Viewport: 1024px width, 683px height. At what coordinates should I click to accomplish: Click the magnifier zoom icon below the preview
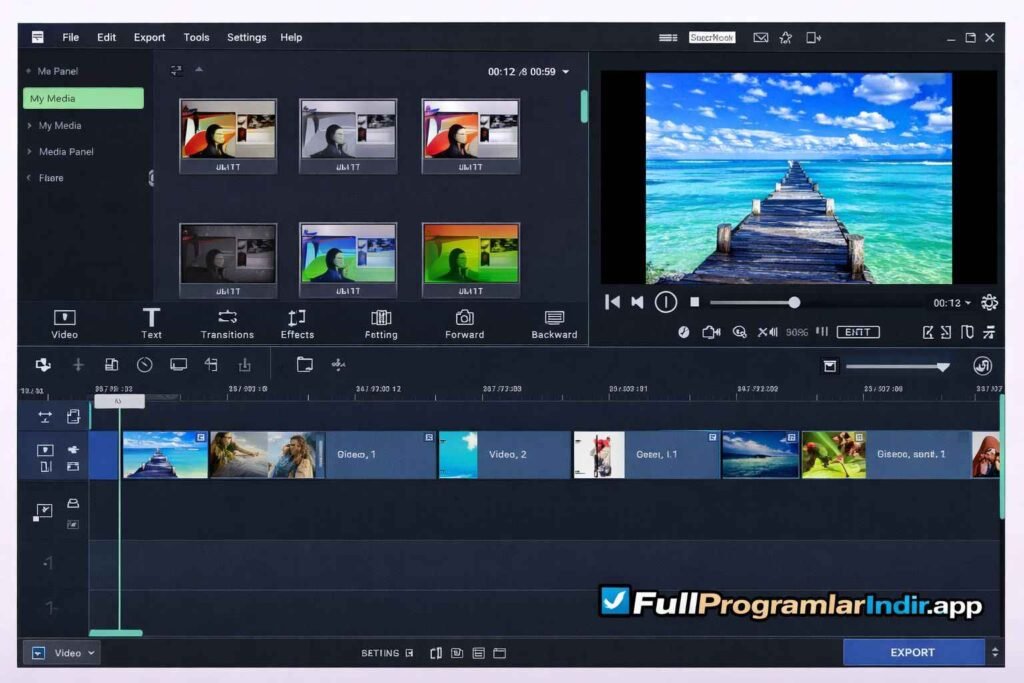pyautogui.click(x=738, y=331)
